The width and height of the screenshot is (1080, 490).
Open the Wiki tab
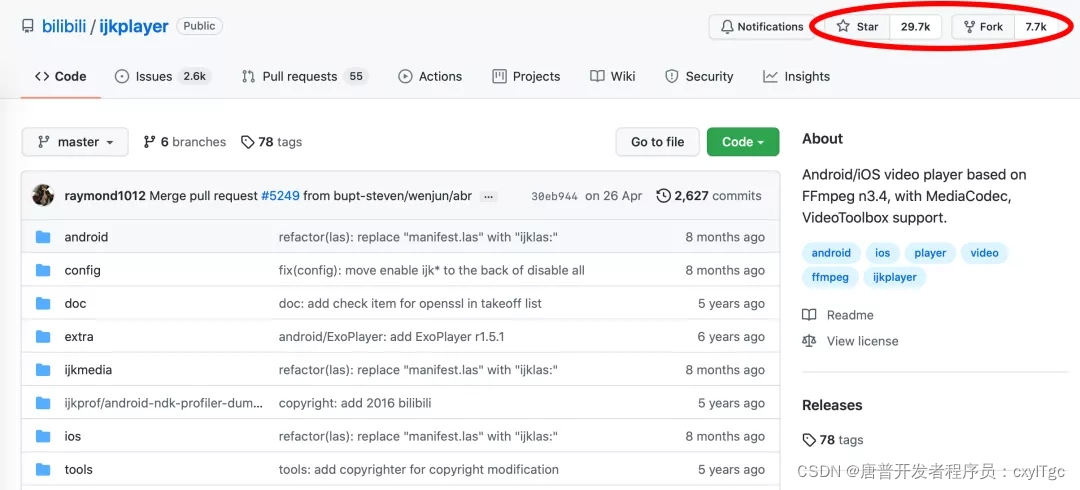[x=613, y=76]
